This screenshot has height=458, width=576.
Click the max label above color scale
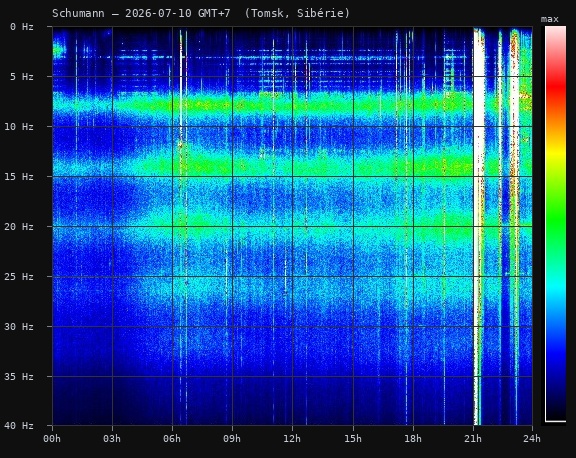tap(550, 19)
